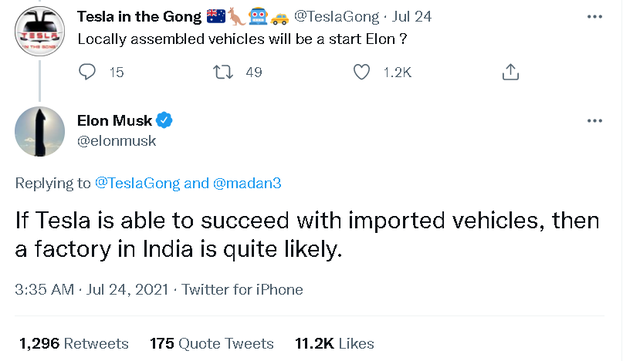Visit the @TeslaGong handle in header
The height and width of the screenshot is (361, 640).
pyautogui.click(x=336, y=17)
